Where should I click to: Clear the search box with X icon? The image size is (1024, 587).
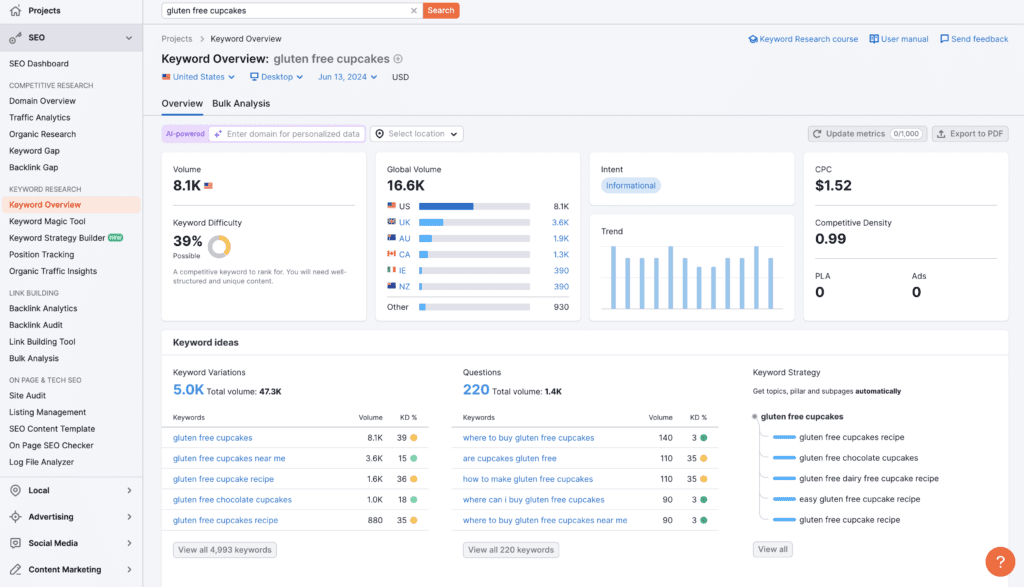point(414,11)
